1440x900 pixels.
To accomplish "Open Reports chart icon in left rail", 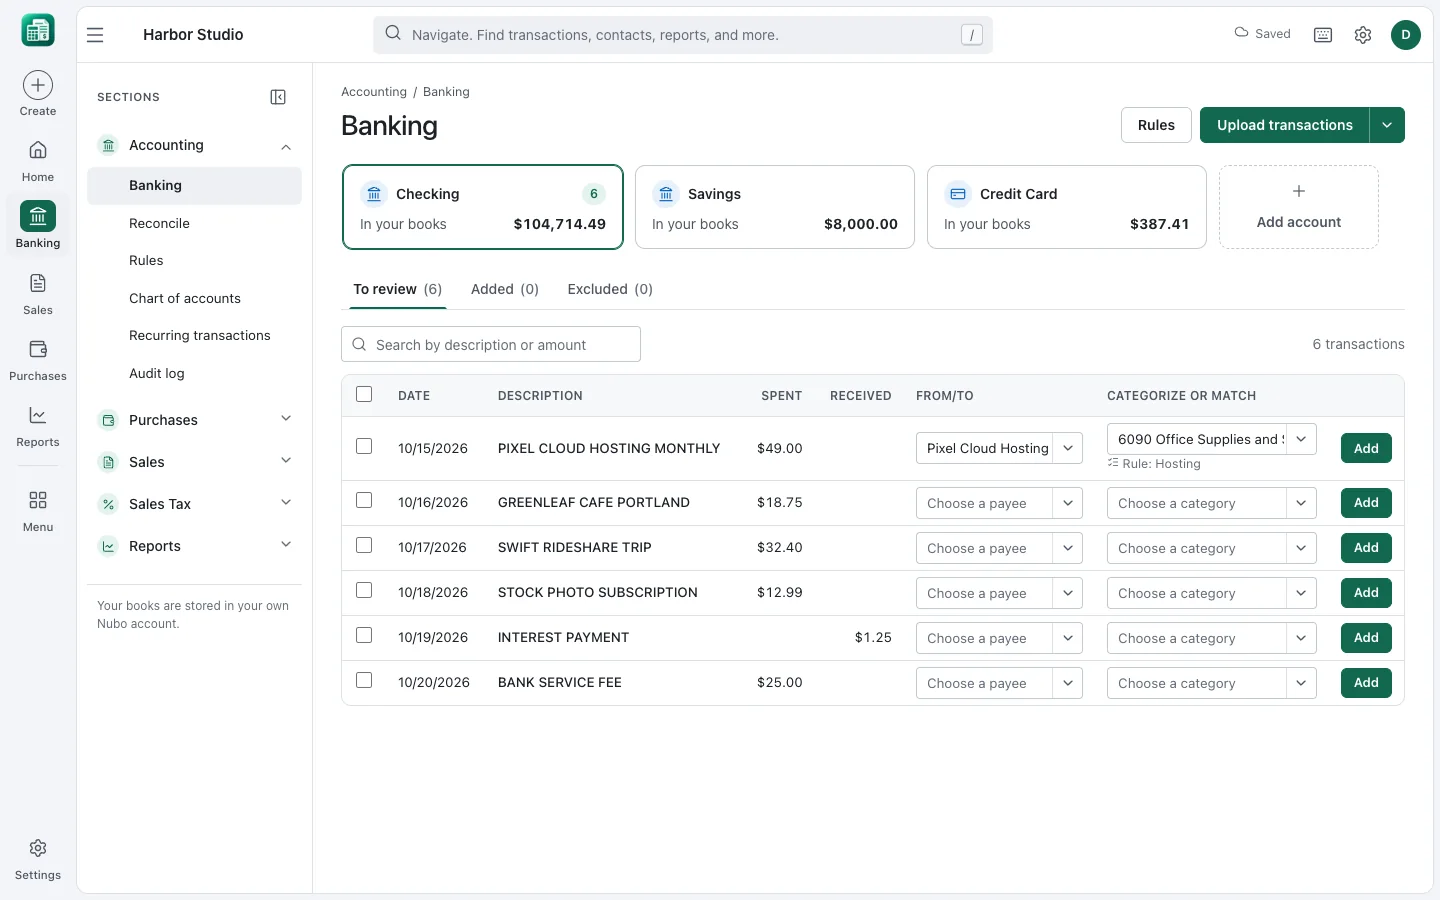I will coord(38,415).
